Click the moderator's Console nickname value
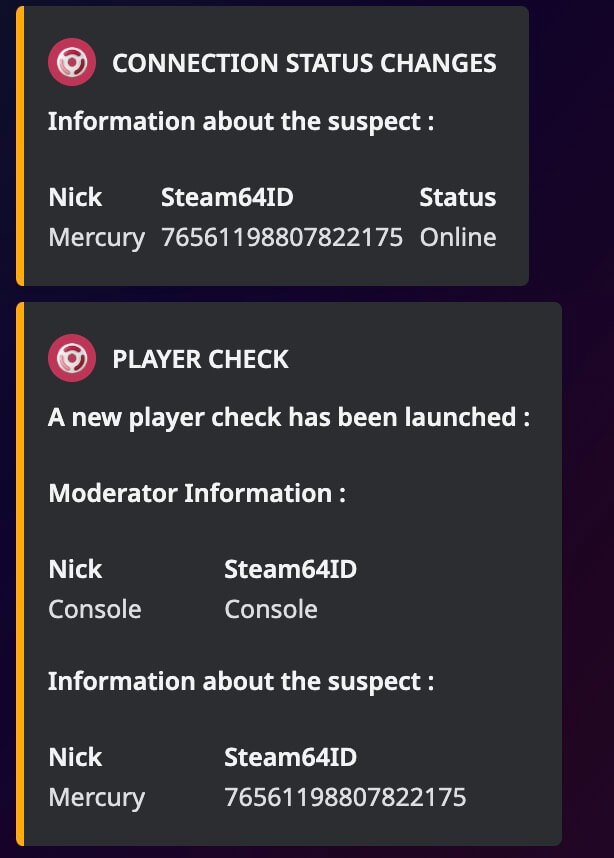 95,609
